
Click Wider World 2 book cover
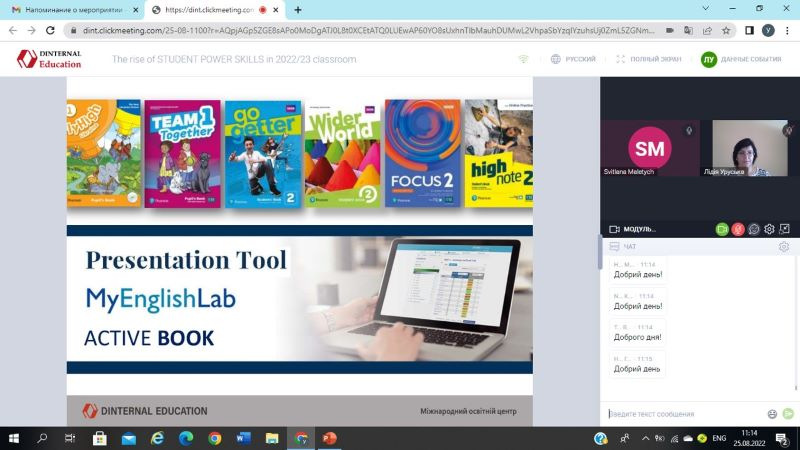342,154
